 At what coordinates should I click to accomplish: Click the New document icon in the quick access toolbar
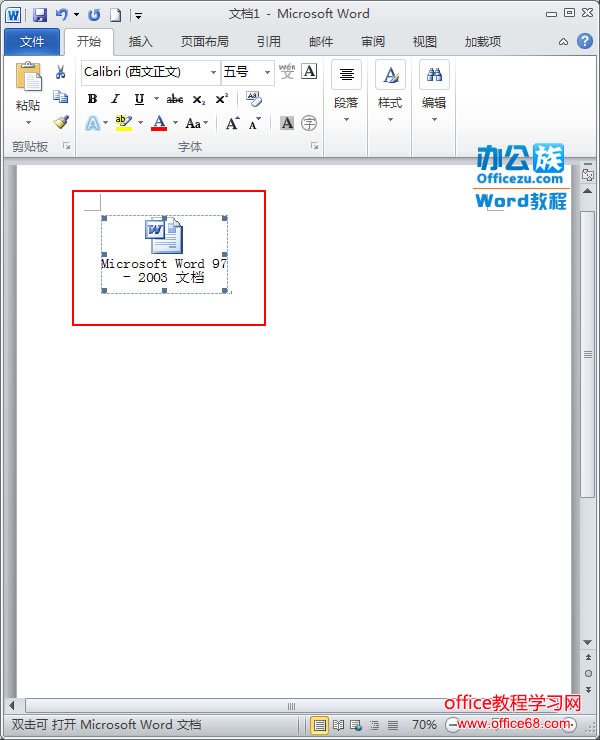point(115,15)
